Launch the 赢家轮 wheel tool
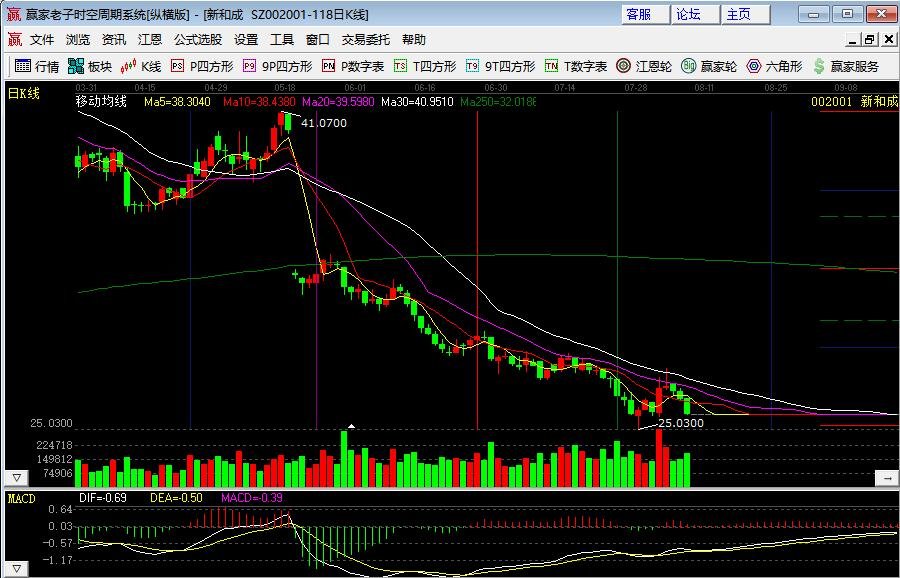This screenshot has height=578, width=900. coord(709,67)
